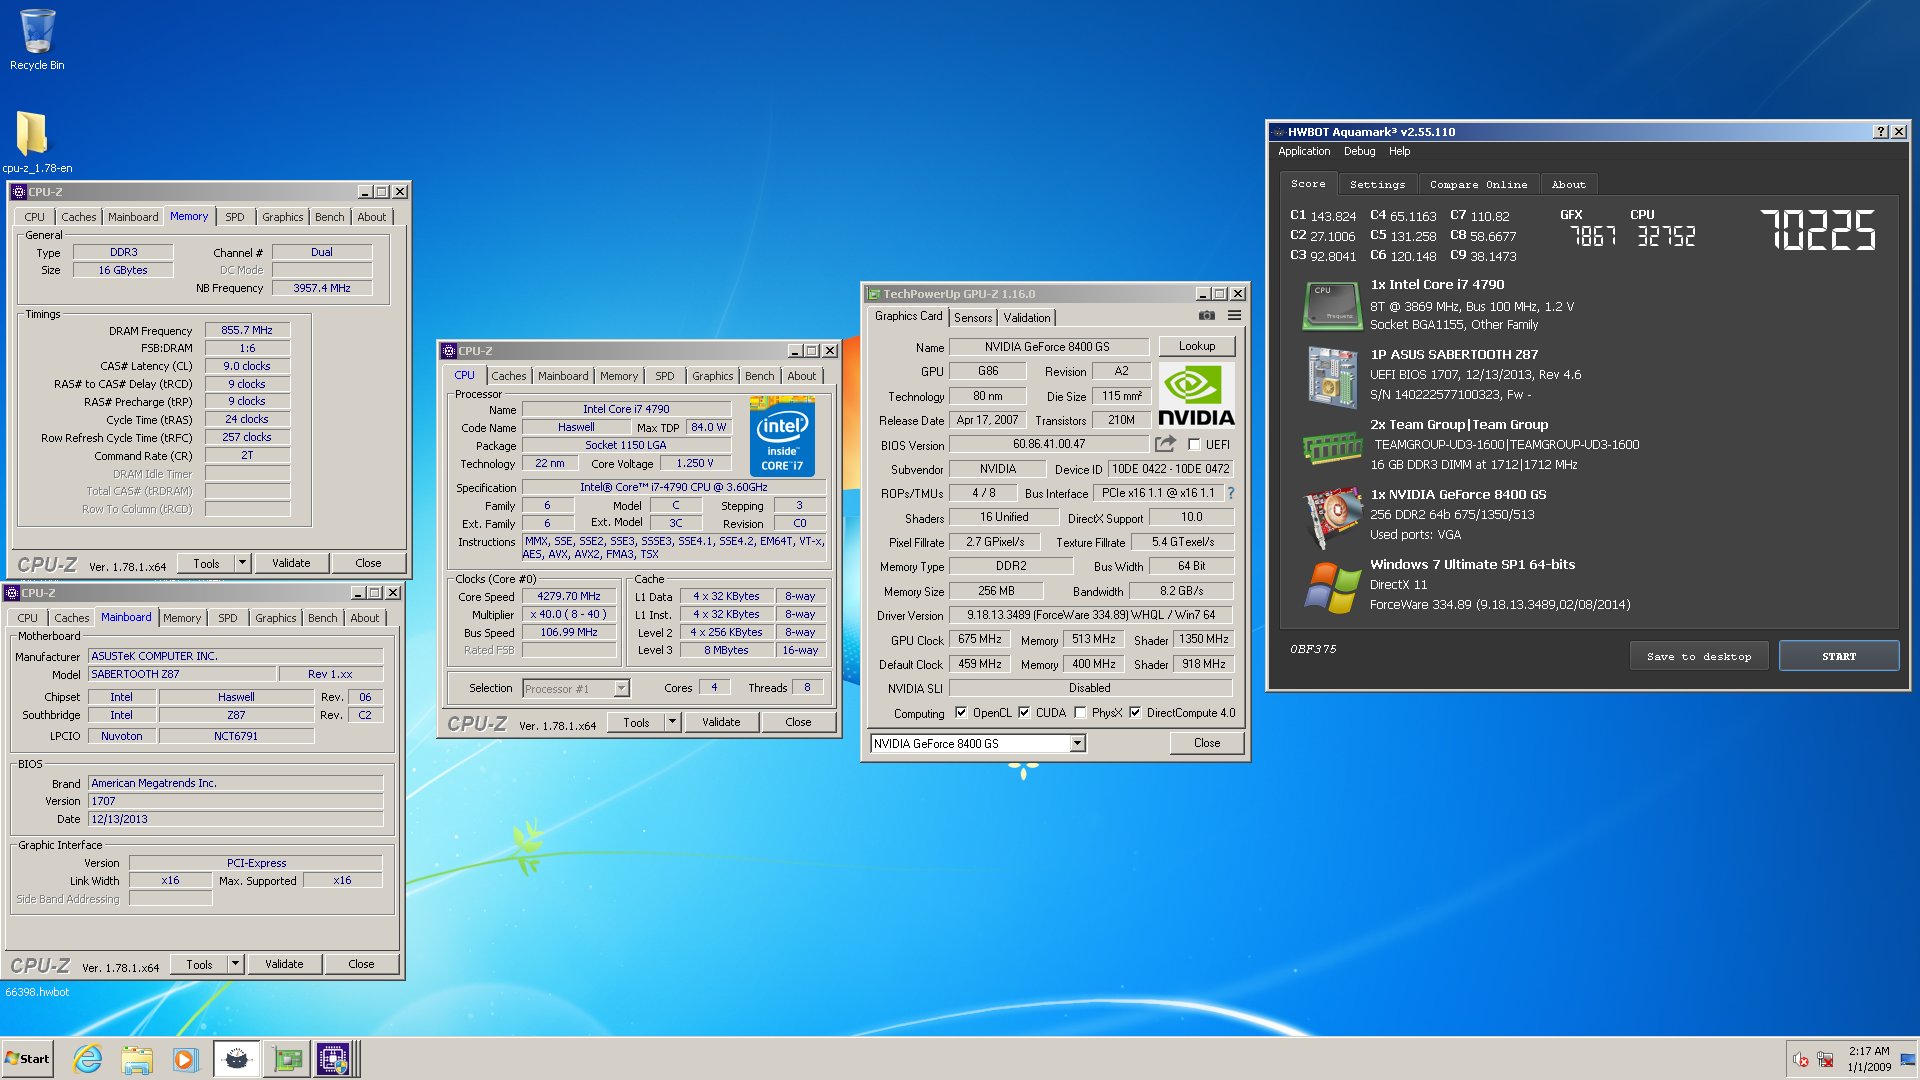Click the Lookup button in GPU-Z
Image resolution: width=1920 pixels, height=1080 pixels.
tap(1197, 346)
